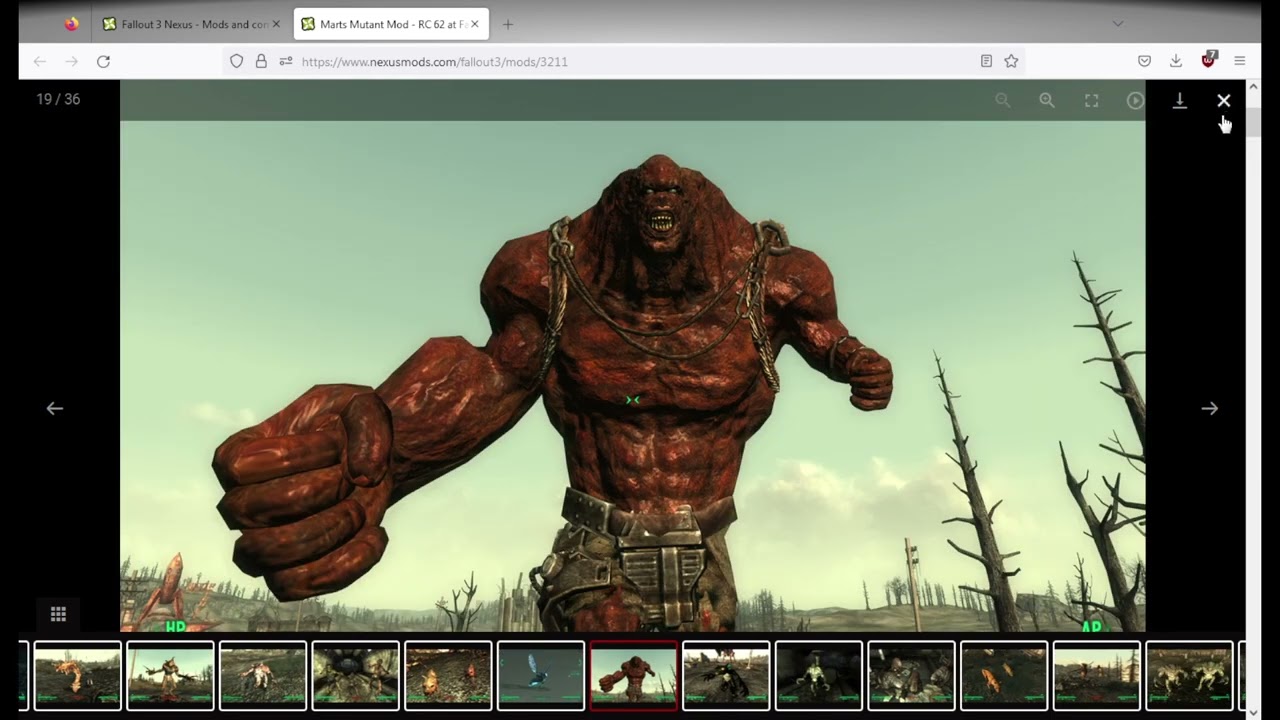Screen dimensions: 1280x720
Task: Open the ad blocker extension icon
Action: 1208,60
